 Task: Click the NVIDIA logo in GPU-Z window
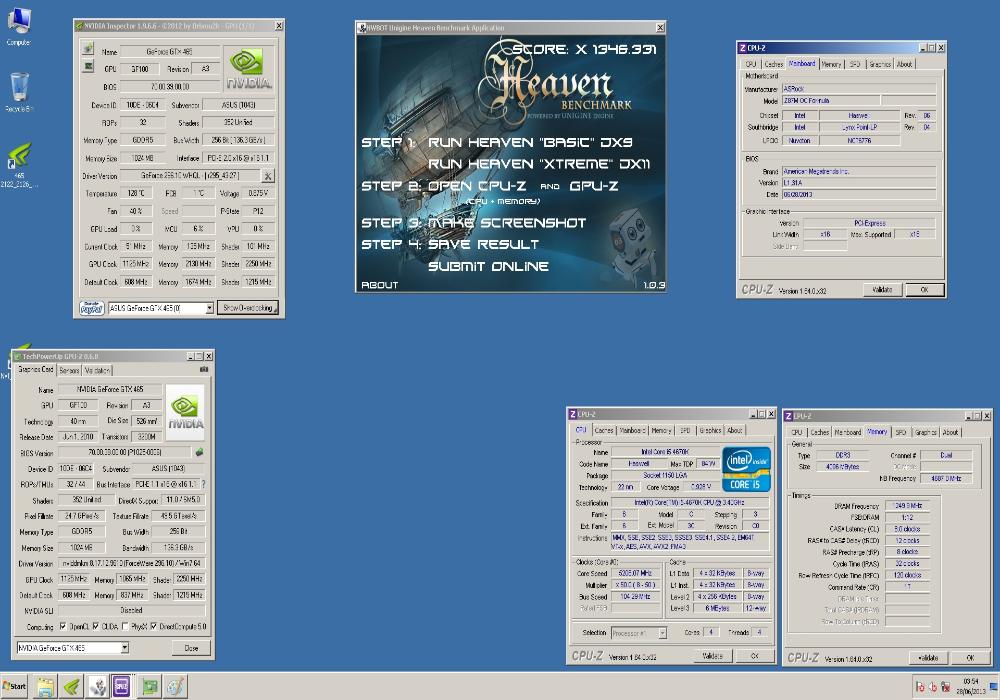(x=185, y=412)
